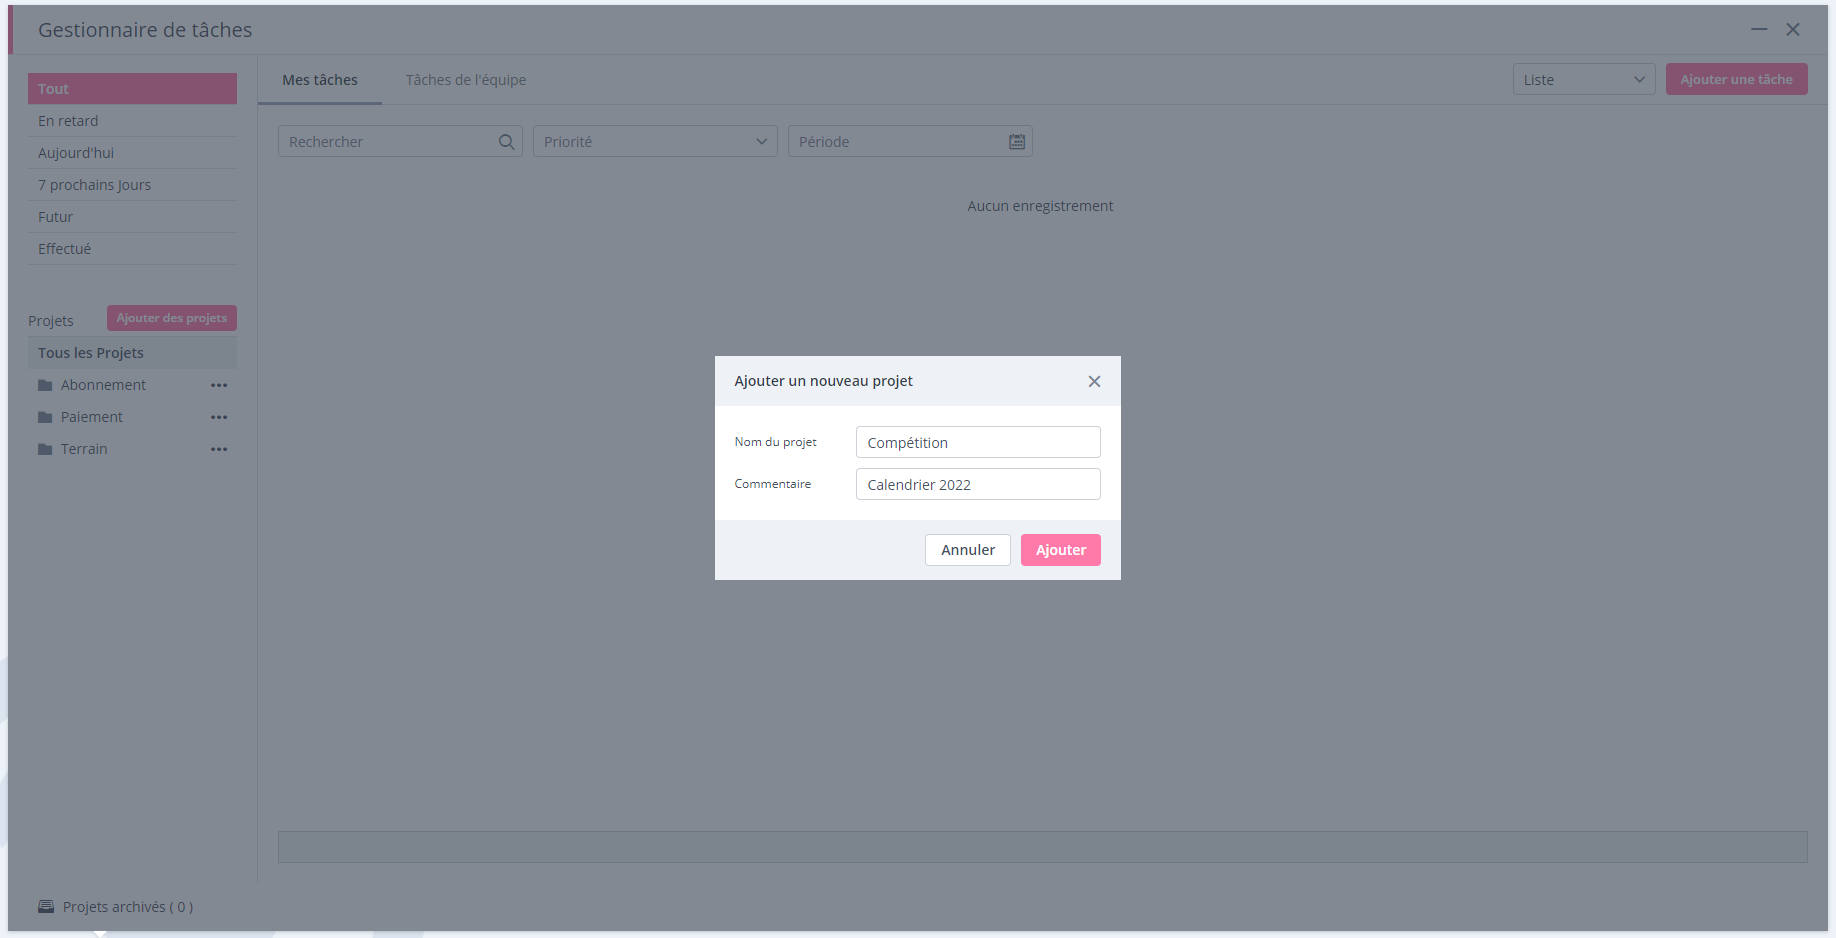Select the Tout filter
The height and width of the screenshot is (938, 1836).
pos(132,88)
